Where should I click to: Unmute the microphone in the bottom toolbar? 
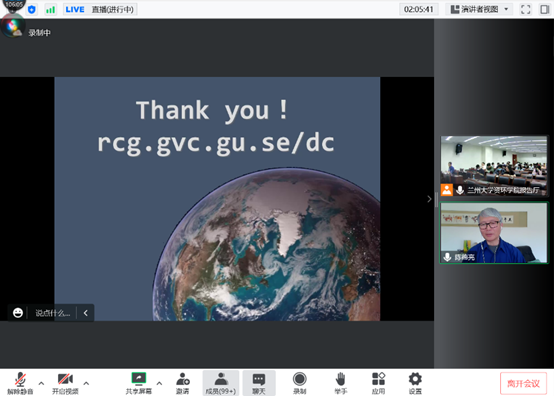pyautogui.click(x=20, y=383)
